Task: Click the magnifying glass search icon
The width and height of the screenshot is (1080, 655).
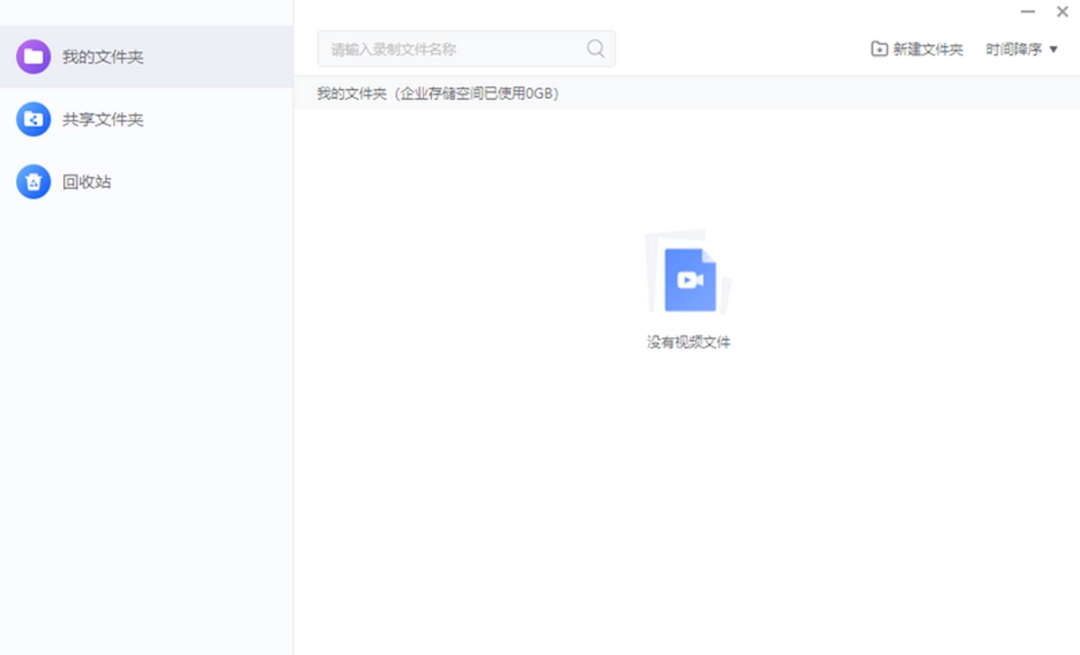Action: coord(595,48)
